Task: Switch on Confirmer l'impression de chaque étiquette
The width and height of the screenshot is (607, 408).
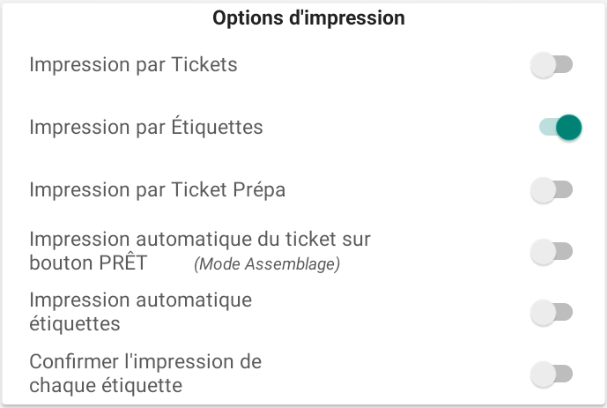Action: 551,375
